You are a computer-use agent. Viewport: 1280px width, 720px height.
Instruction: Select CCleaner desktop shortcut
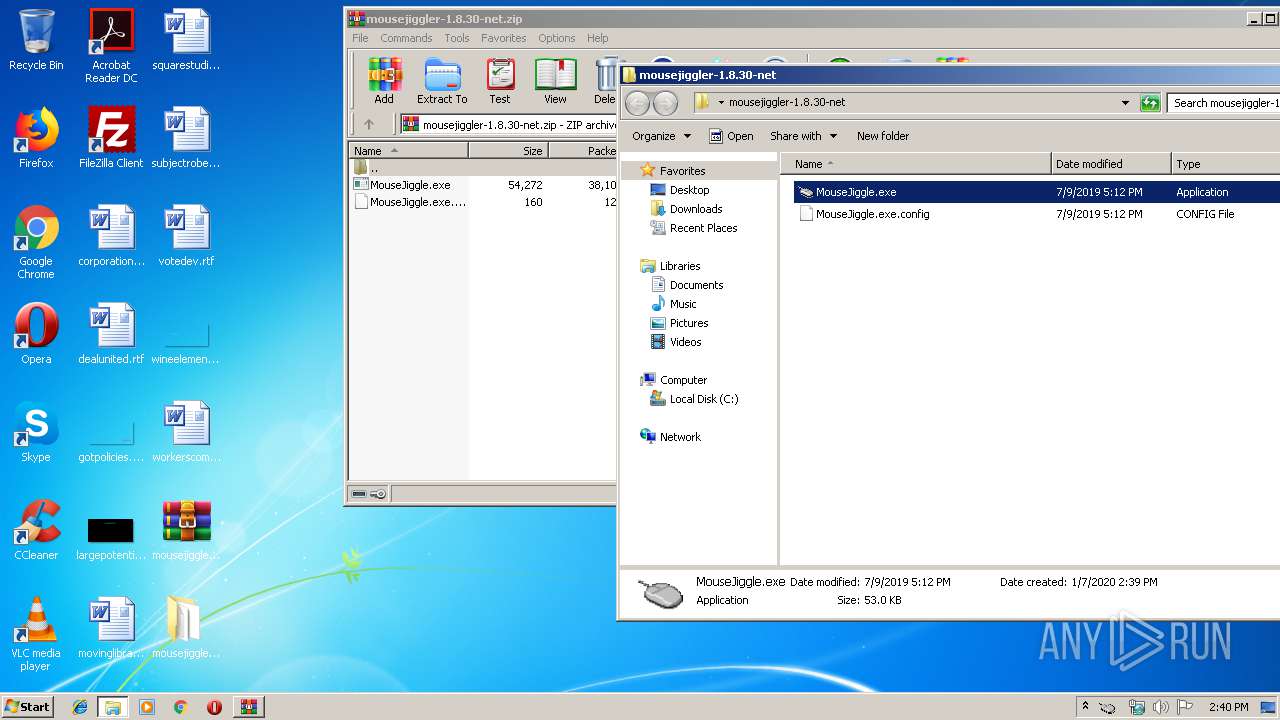click(36, 530)
